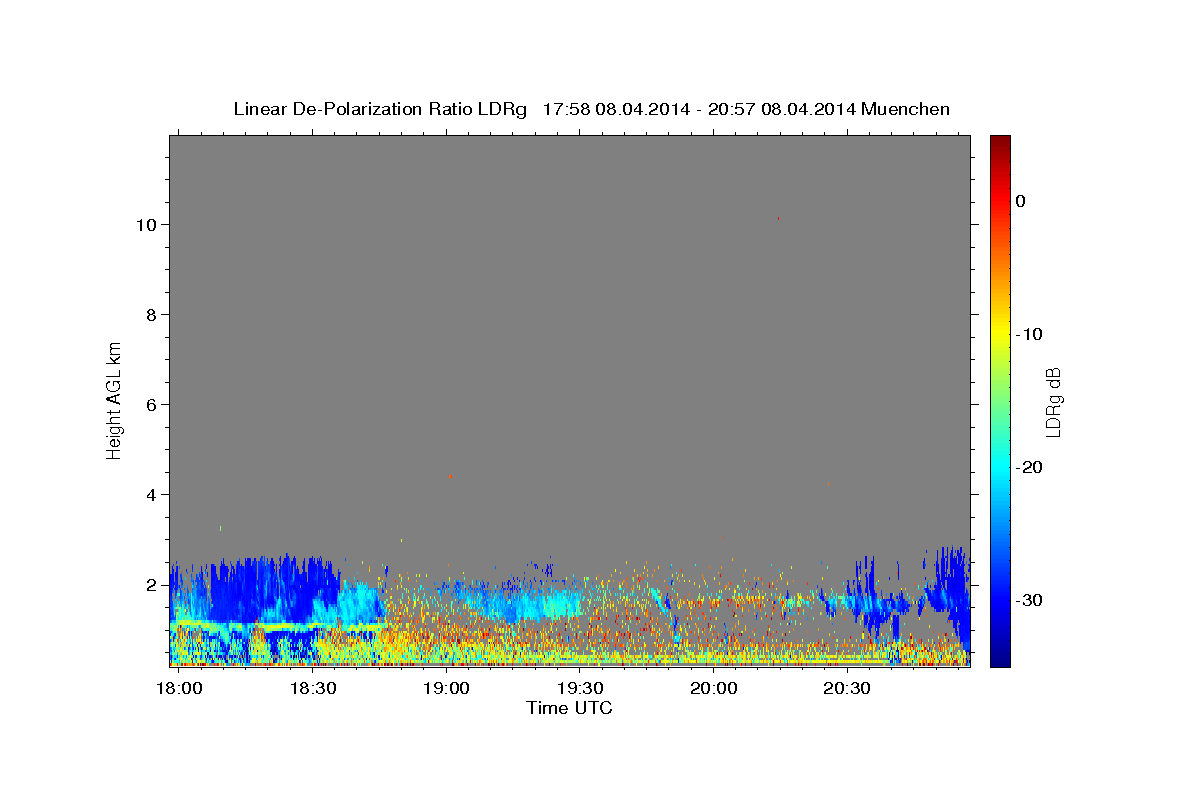Image resolution: width=1200 pixels, height=800 pixels.
Task: Click the "Time UTC" axis label
Action: coord(569,708)
